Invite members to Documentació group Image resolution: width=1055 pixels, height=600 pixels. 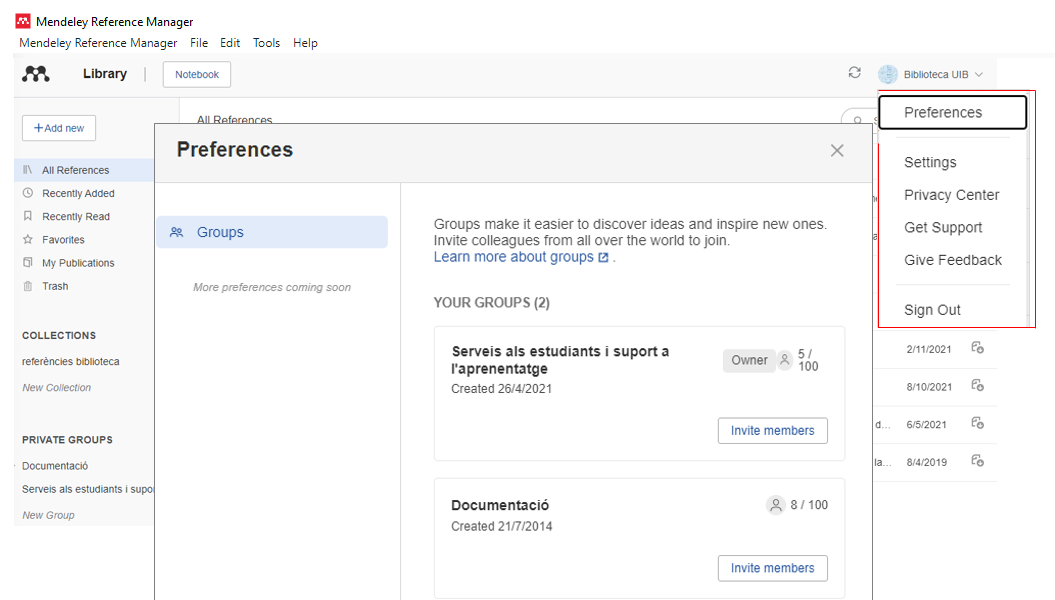[772, 568]
